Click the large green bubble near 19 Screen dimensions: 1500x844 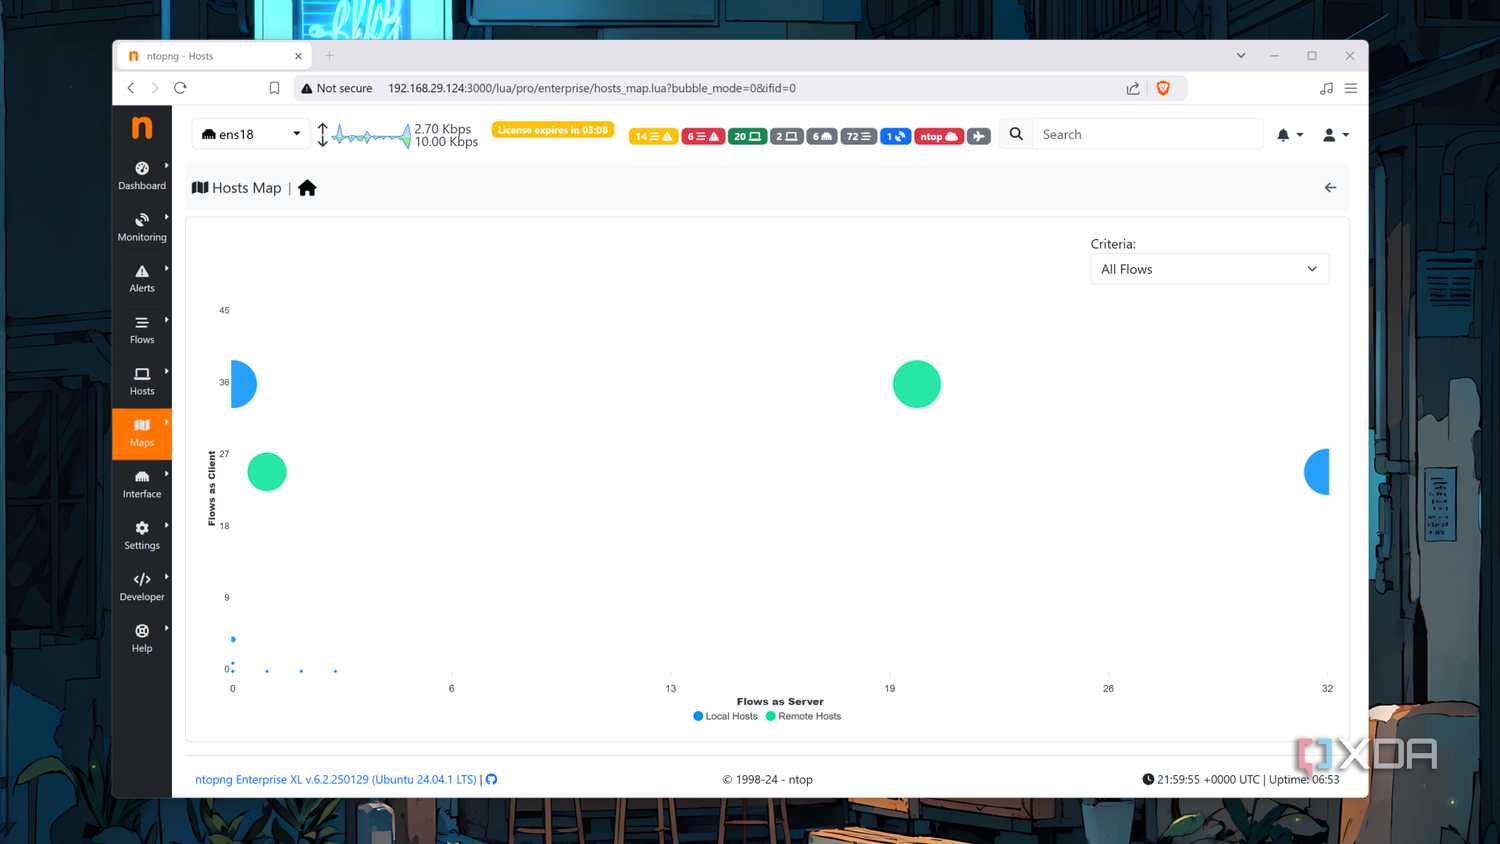(917, 384)
